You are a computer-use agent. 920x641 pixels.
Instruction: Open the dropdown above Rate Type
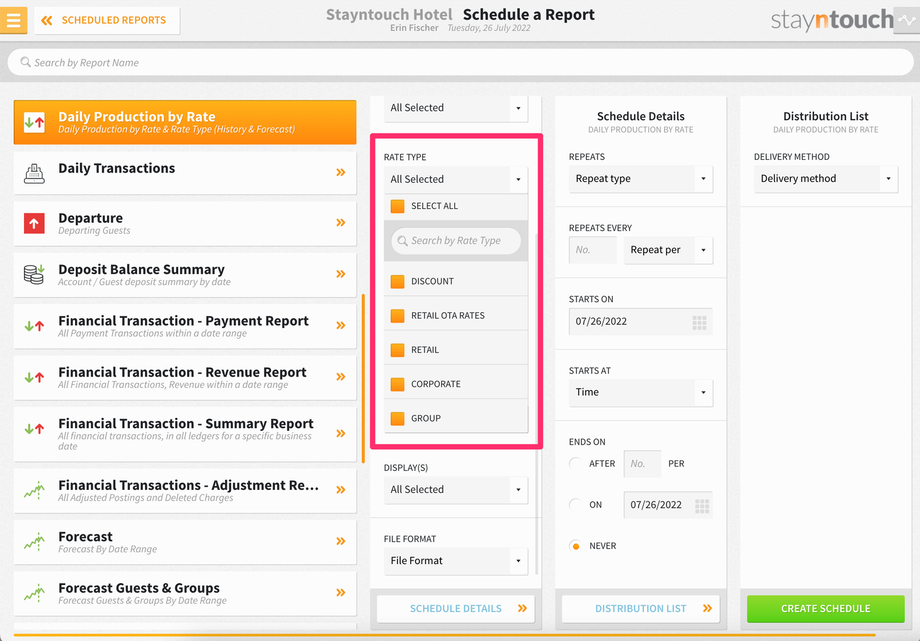pos(456,108)
